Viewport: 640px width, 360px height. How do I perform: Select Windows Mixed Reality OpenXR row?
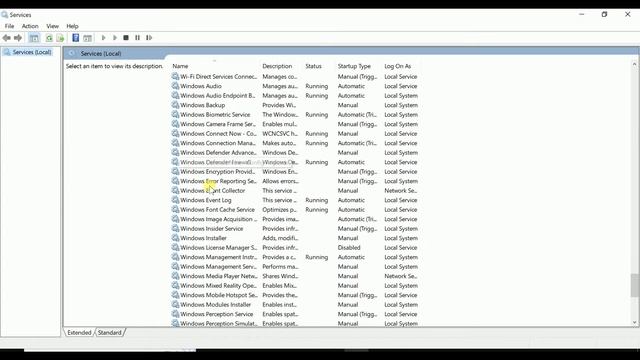coord(296,286)
